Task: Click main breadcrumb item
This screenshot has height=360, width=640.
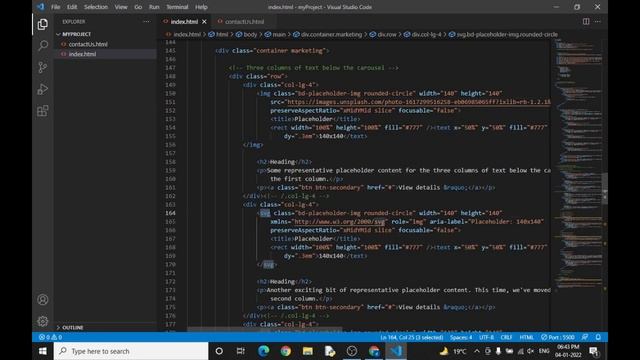Action: click(x=279, y=34)
